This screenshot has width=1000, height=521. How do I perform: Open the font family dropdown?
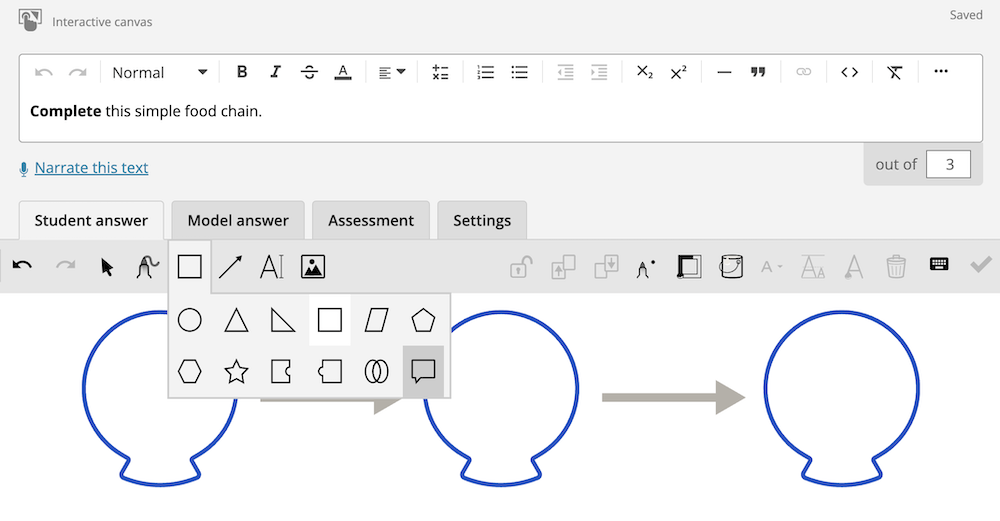[772, 267]
